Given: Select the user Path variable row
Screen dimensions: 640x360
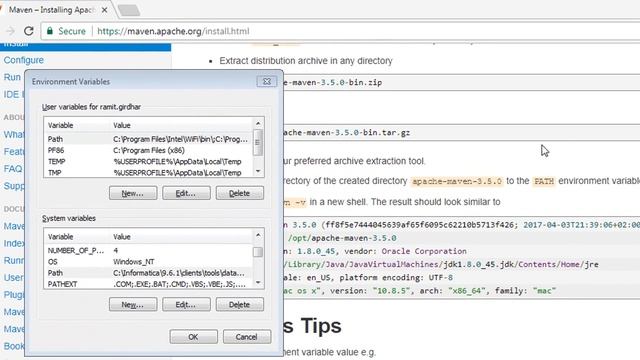Looking at the screenshot, I should [149, 139].
